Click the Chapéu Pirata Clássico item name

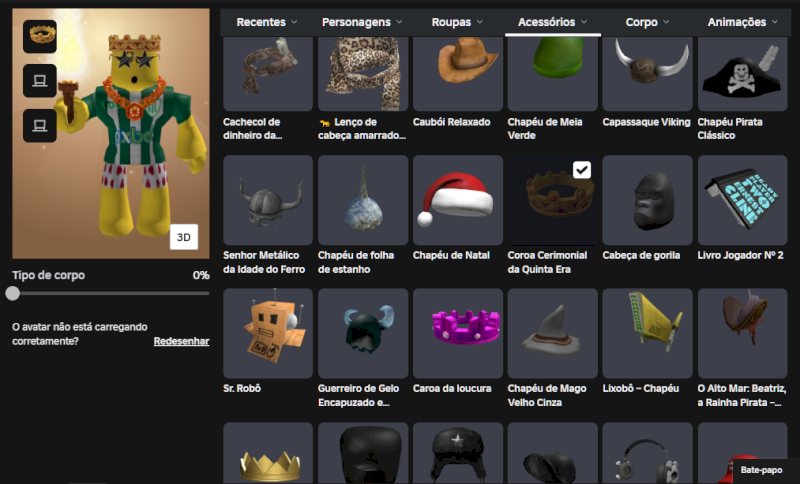pyautogui.click(x=730, y=129)
